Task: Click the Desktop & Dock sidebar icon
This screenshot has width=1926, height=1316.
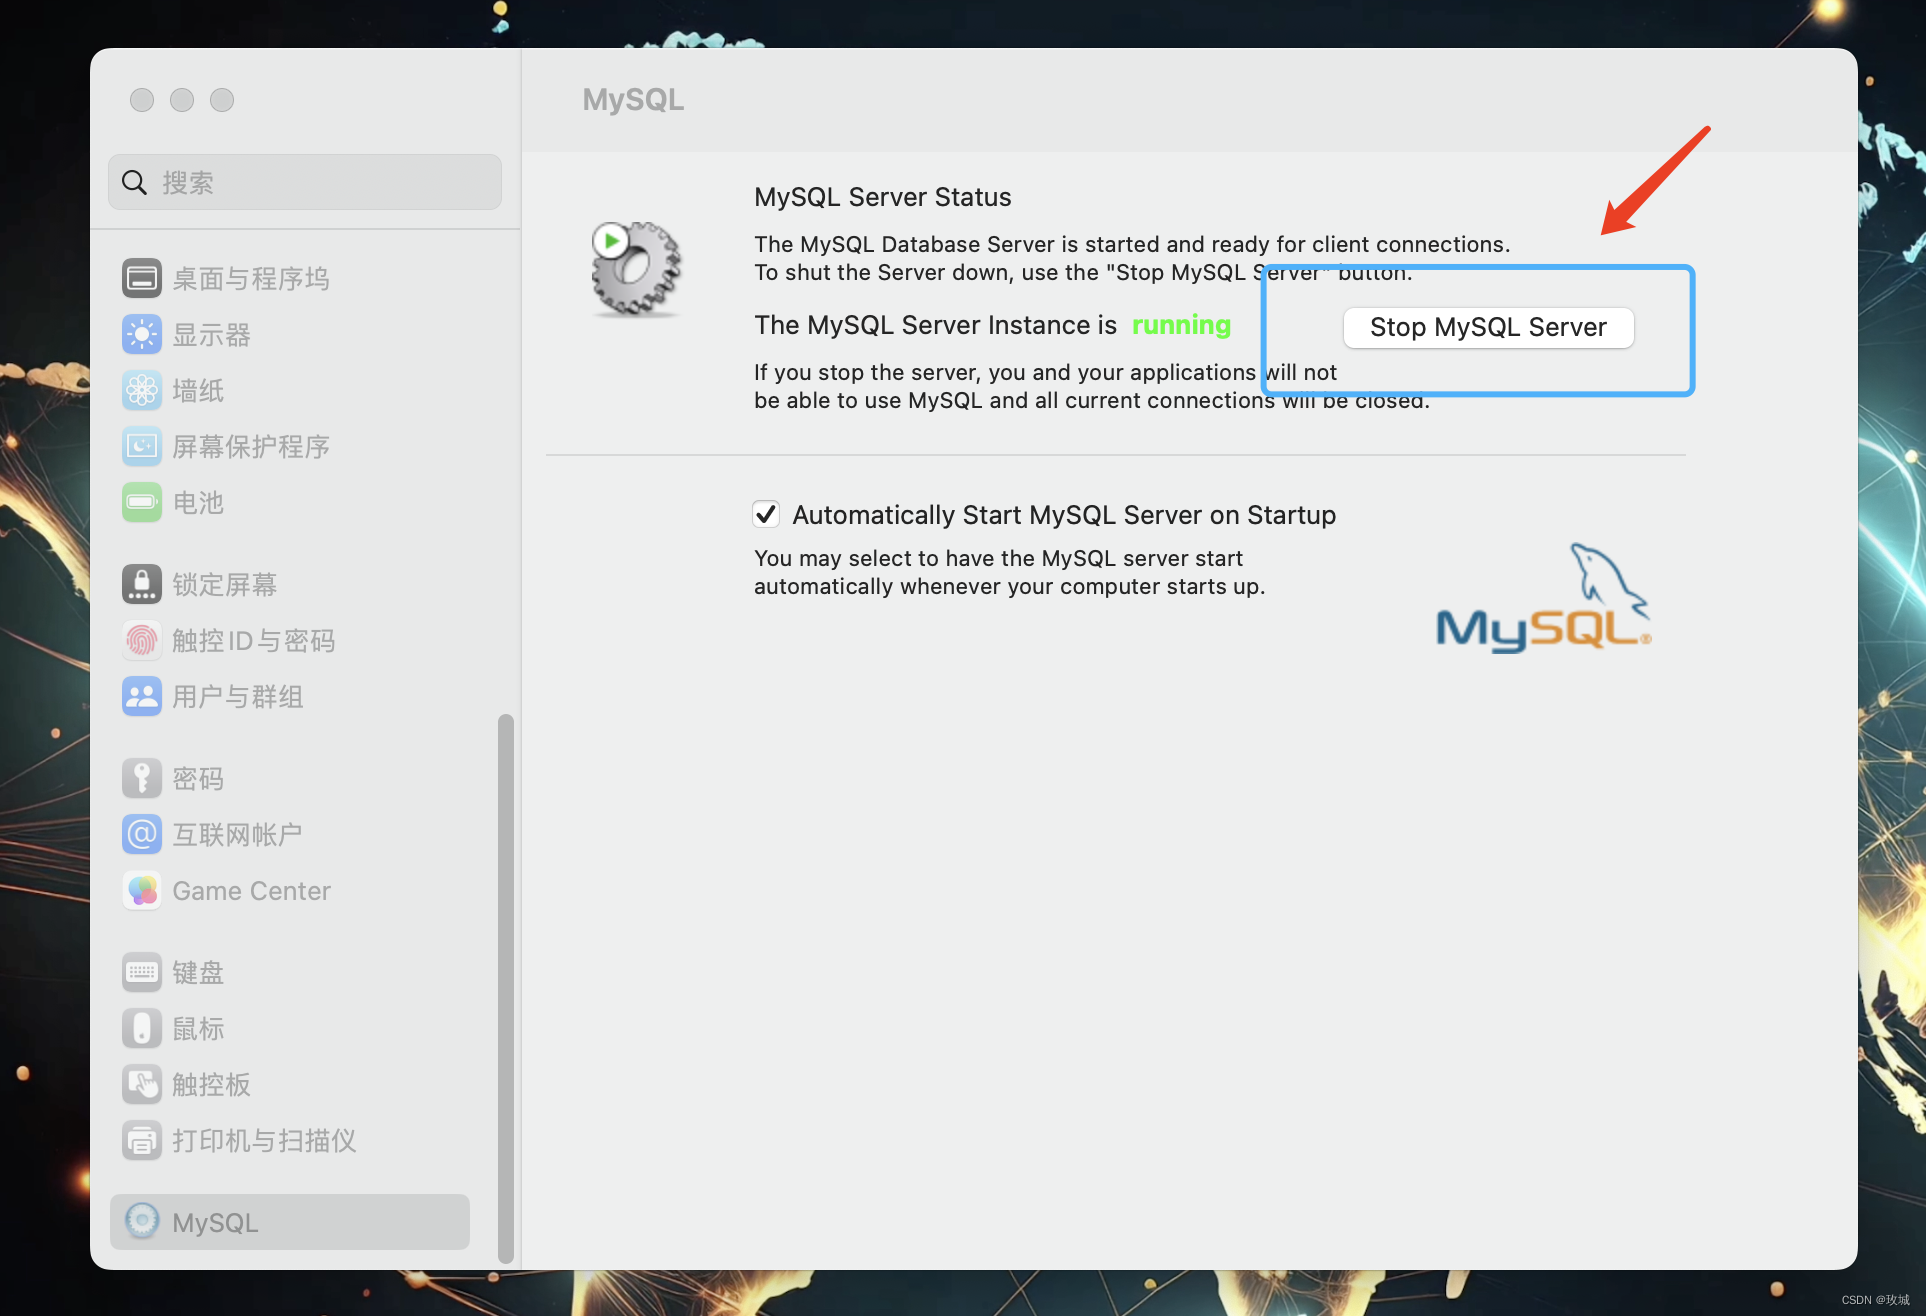Action: click(141, 278)
